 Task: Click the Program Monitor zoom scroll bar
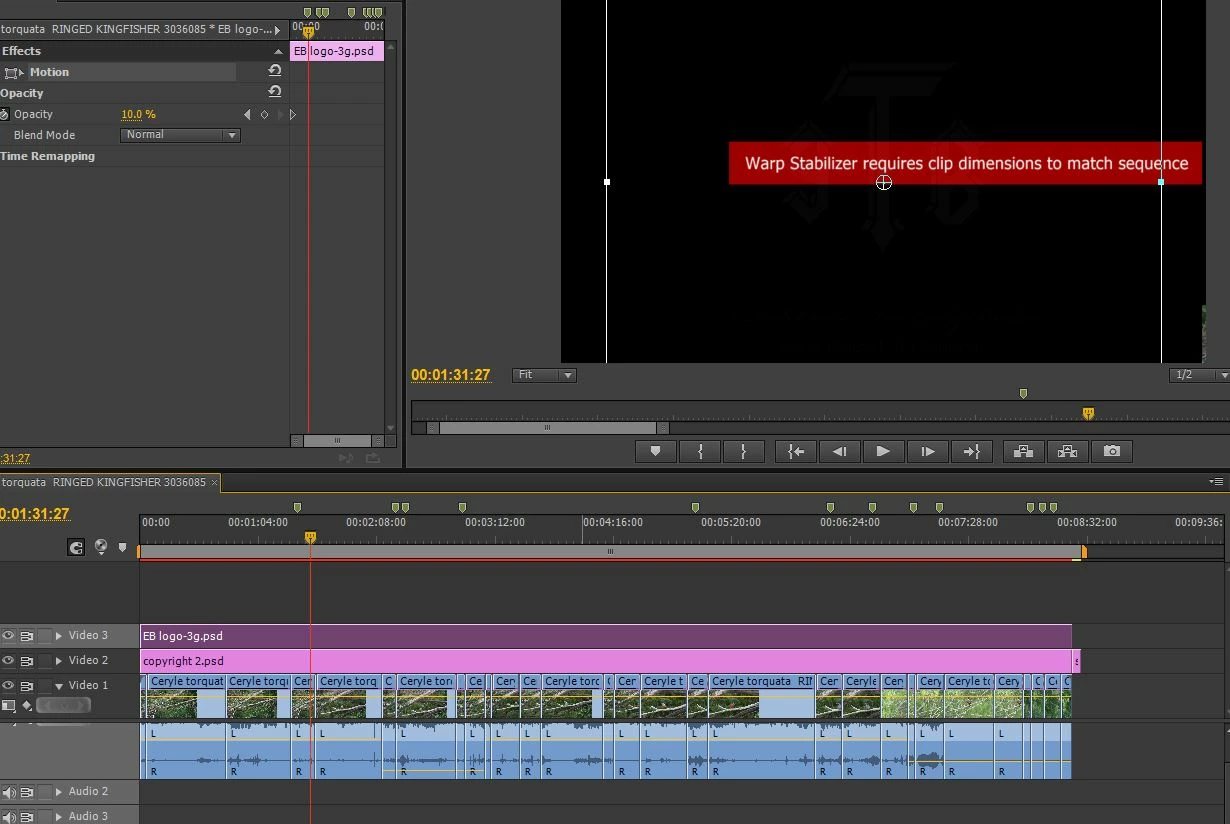click(547, 428)
